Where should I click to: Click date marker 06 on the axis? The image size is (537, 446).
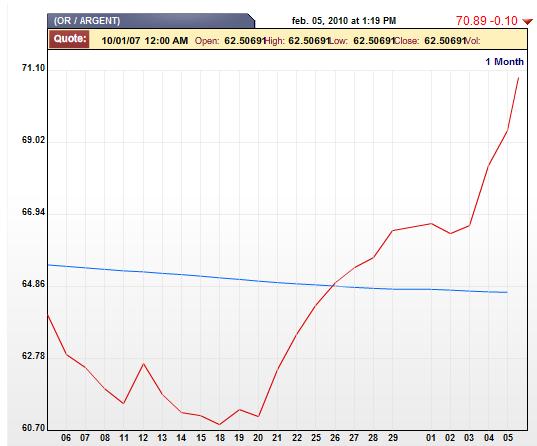66,438
